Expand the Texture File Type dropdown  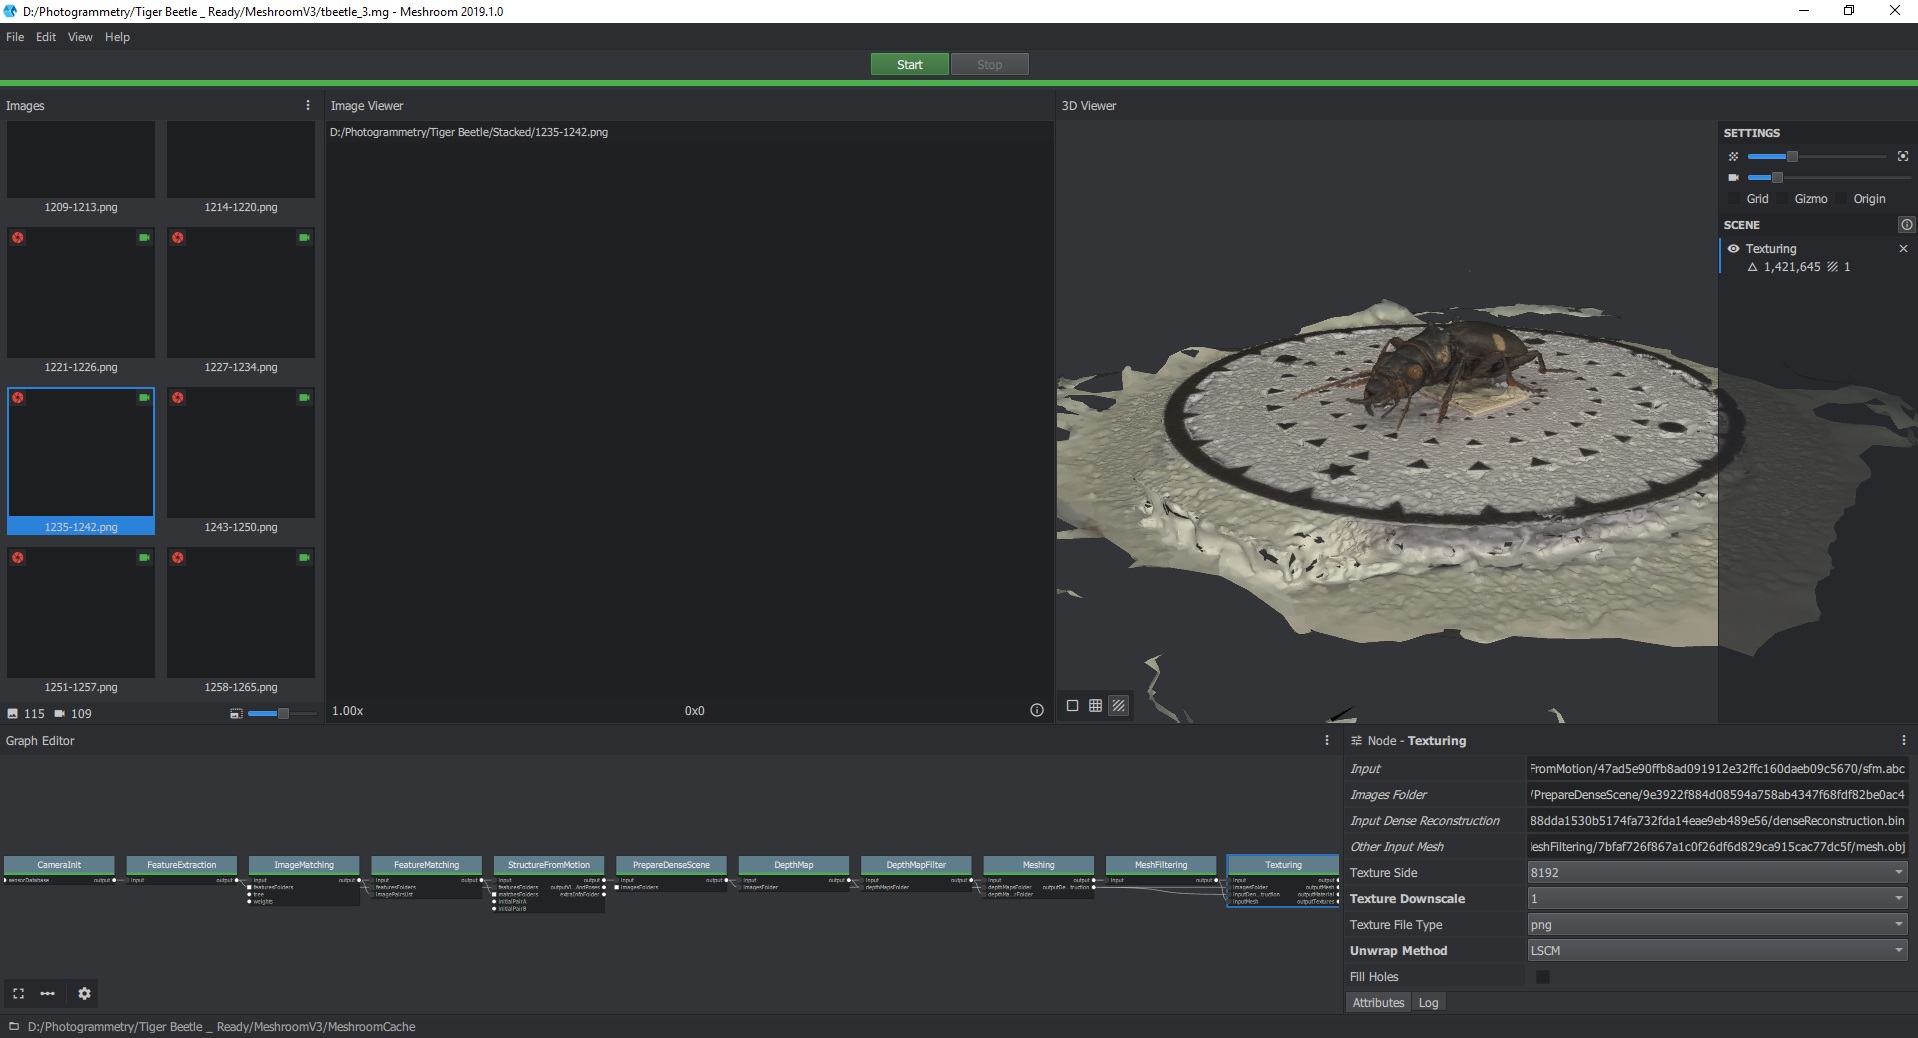[x=1715, y=925]
